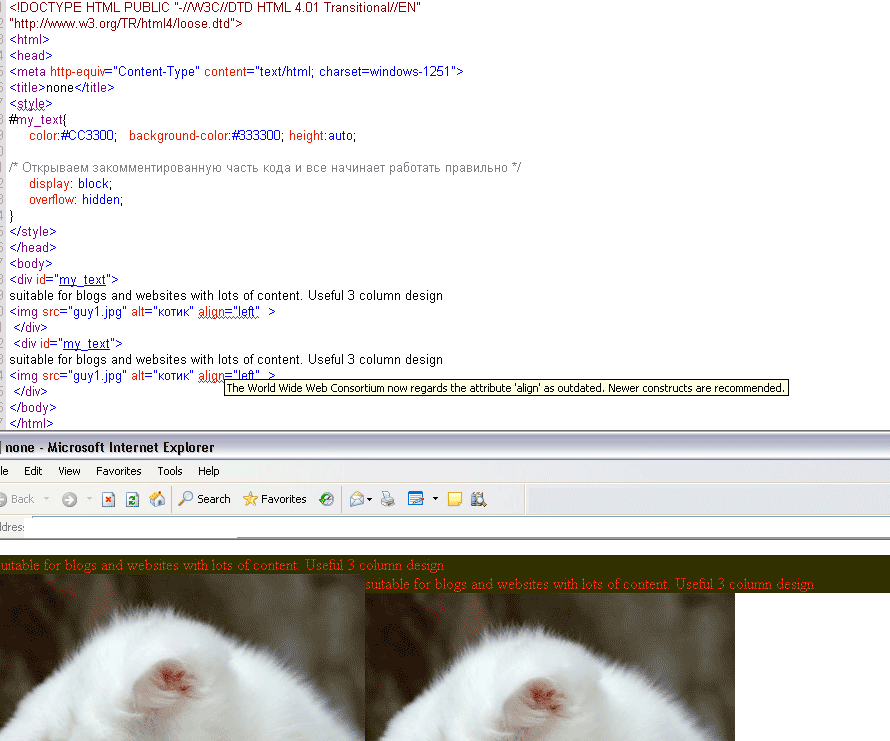Click the <body> tag line
The height and width of the screenshot is (741, 890).
click(31, 264)
